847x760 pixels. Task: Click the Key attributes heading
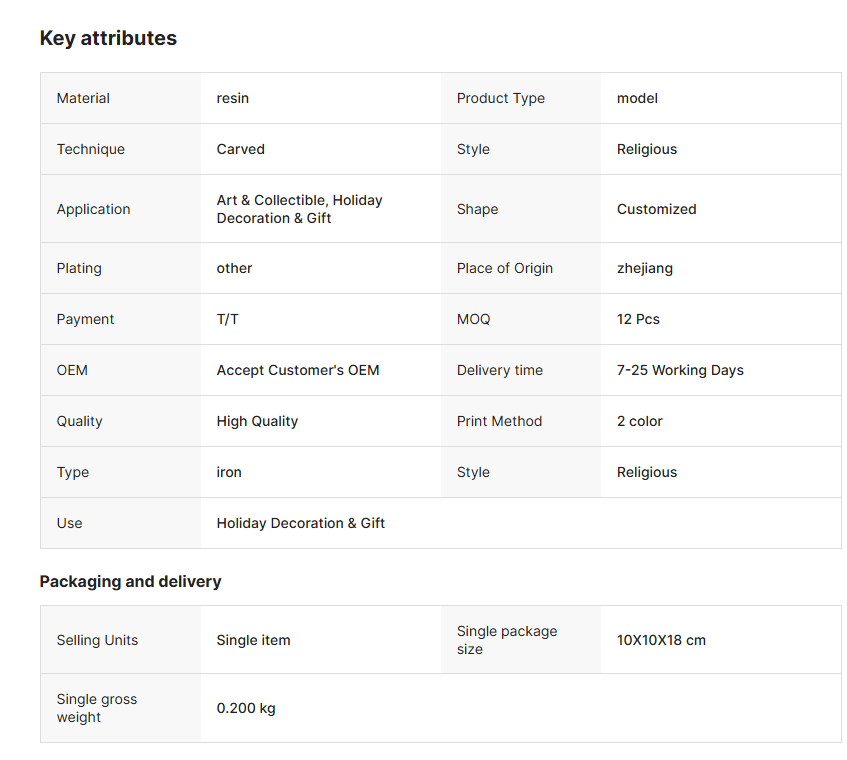click(108, 38)
